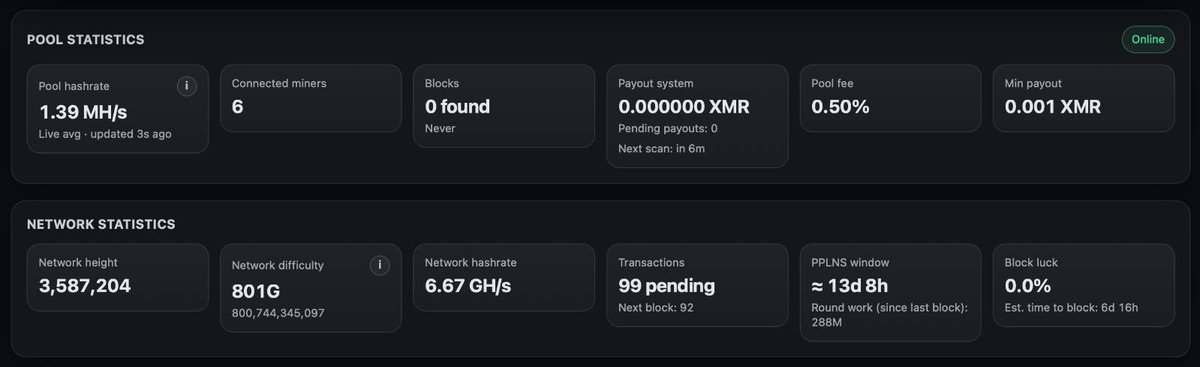Select the Min payout card
This screenshot has width=1200, height=367.
1083,98
